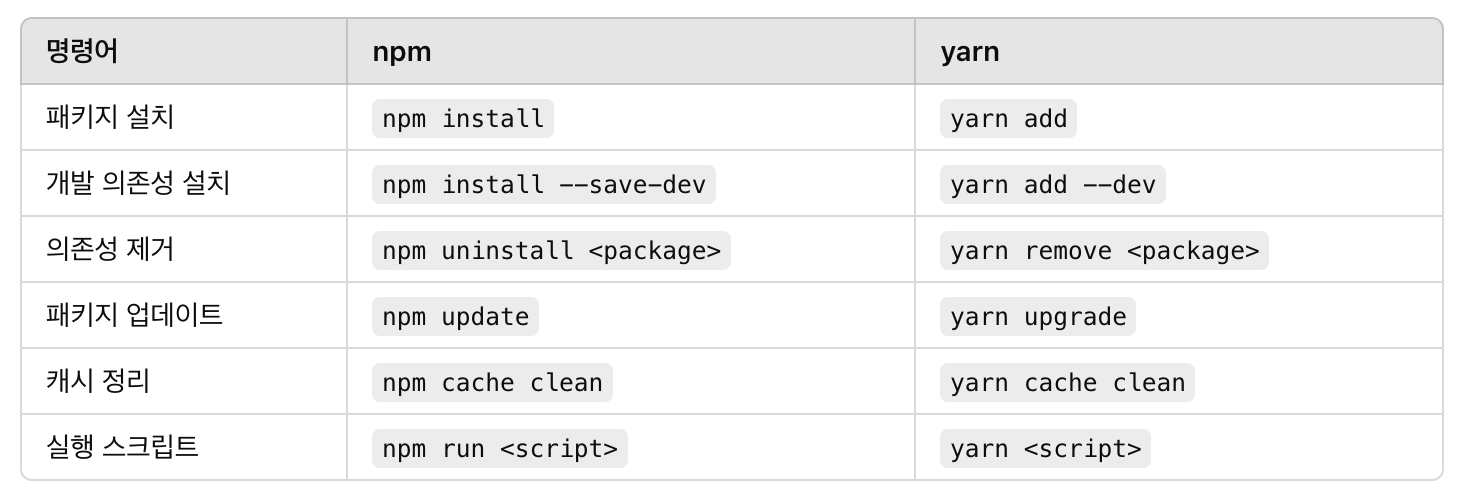This screenshot has height=498, width=1460.
Task: Click 'yarn remove <package>' code
Action: (x=1104, y=251)
